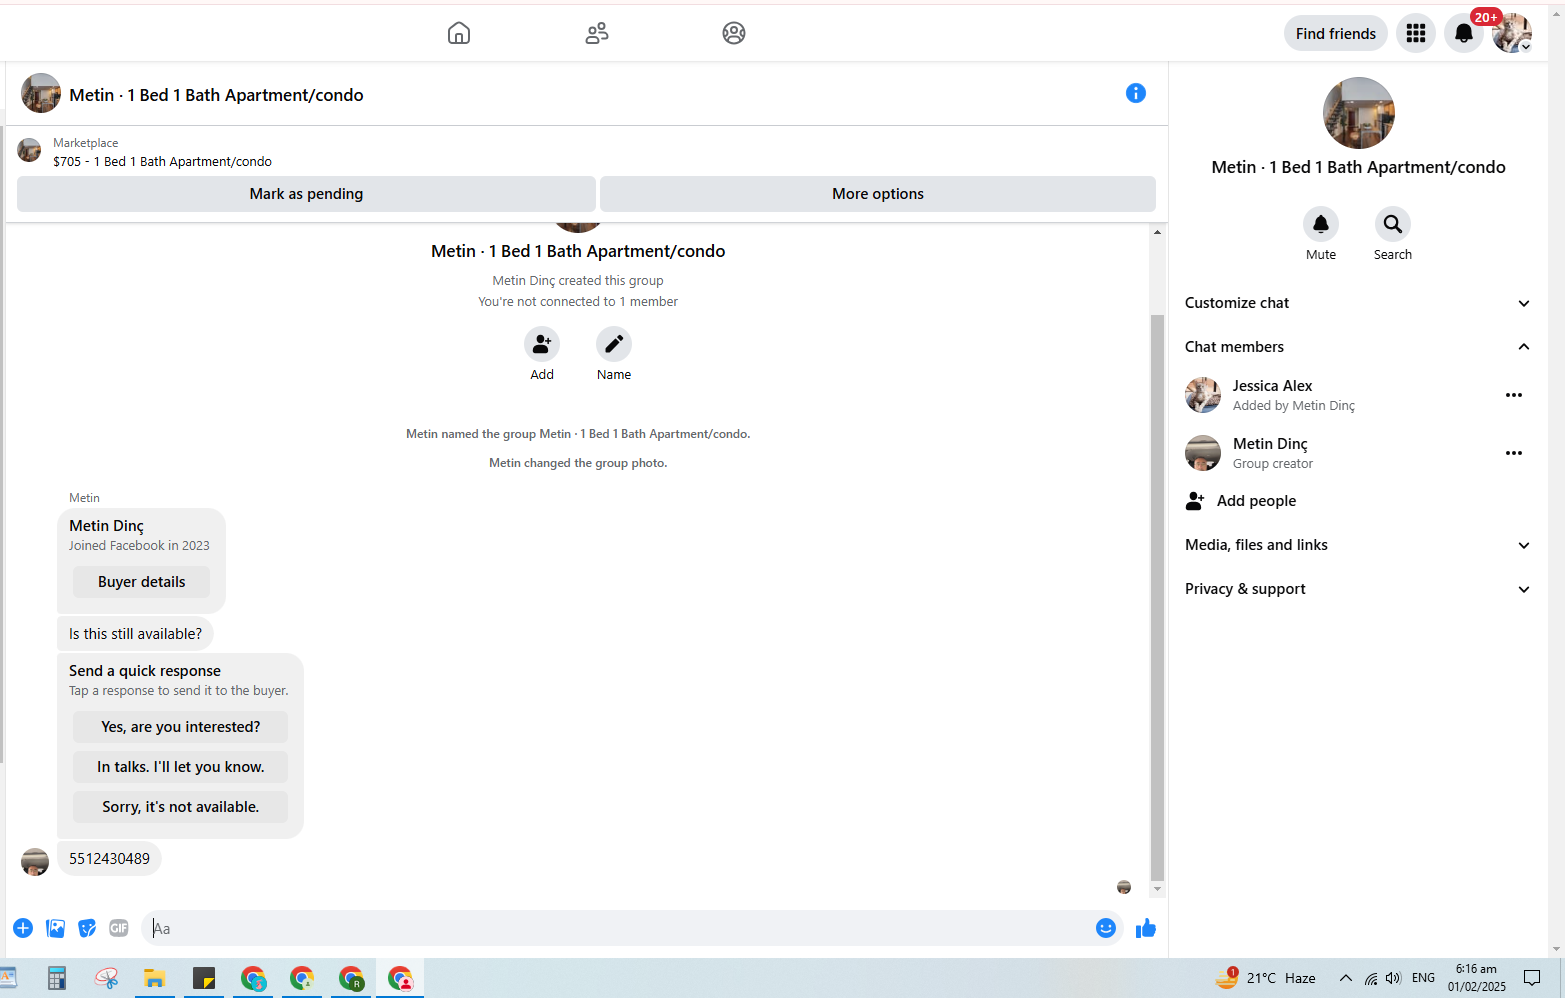Click the Find friends button

coord(1336,33)
